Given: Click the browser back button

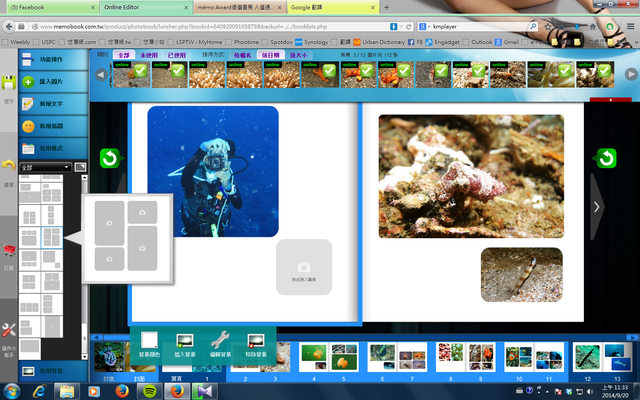Looking at the screenshot, I should [x=9, y=27].
